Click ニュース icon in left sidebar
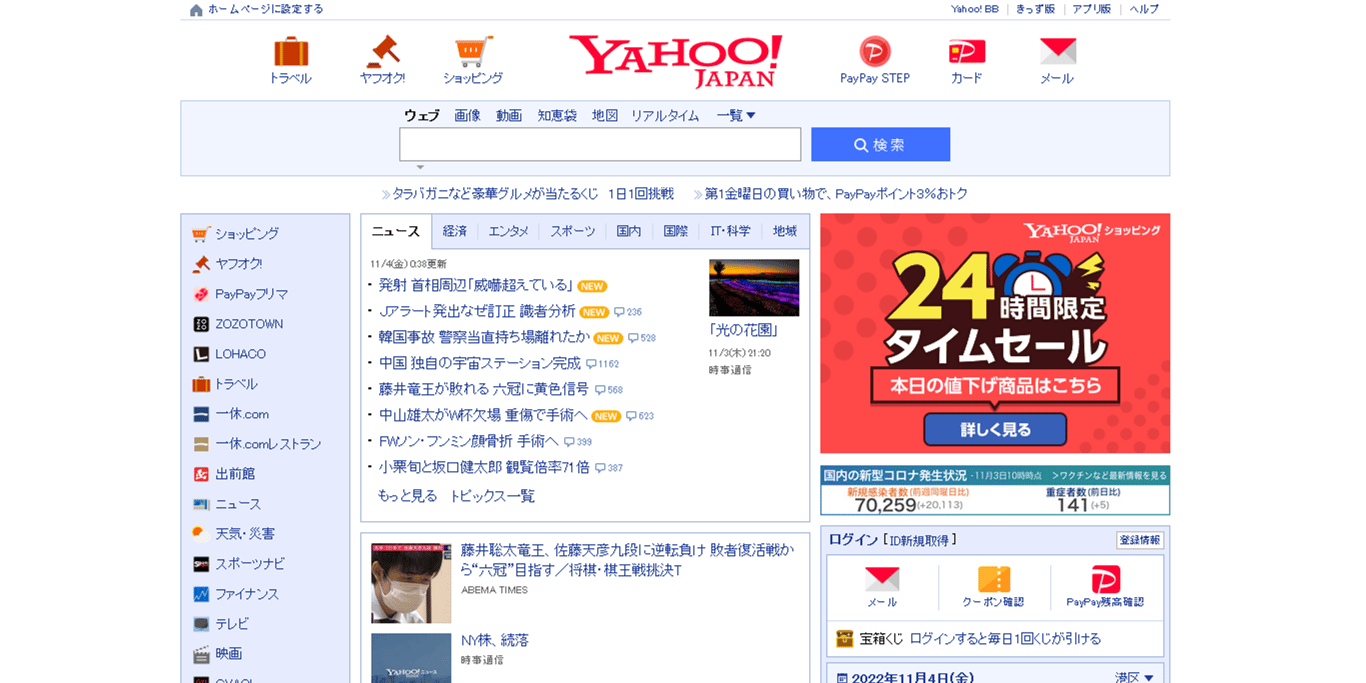 pyautogui.click(x=201, y=504)
